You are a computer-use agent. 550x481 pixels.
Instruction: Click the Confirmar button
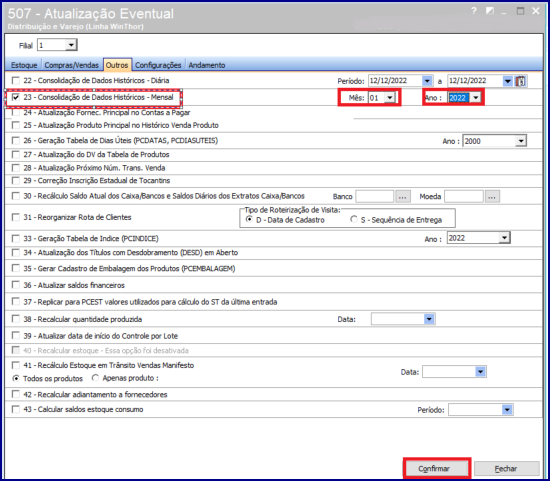pyautogui.click(x=436, y=468)
